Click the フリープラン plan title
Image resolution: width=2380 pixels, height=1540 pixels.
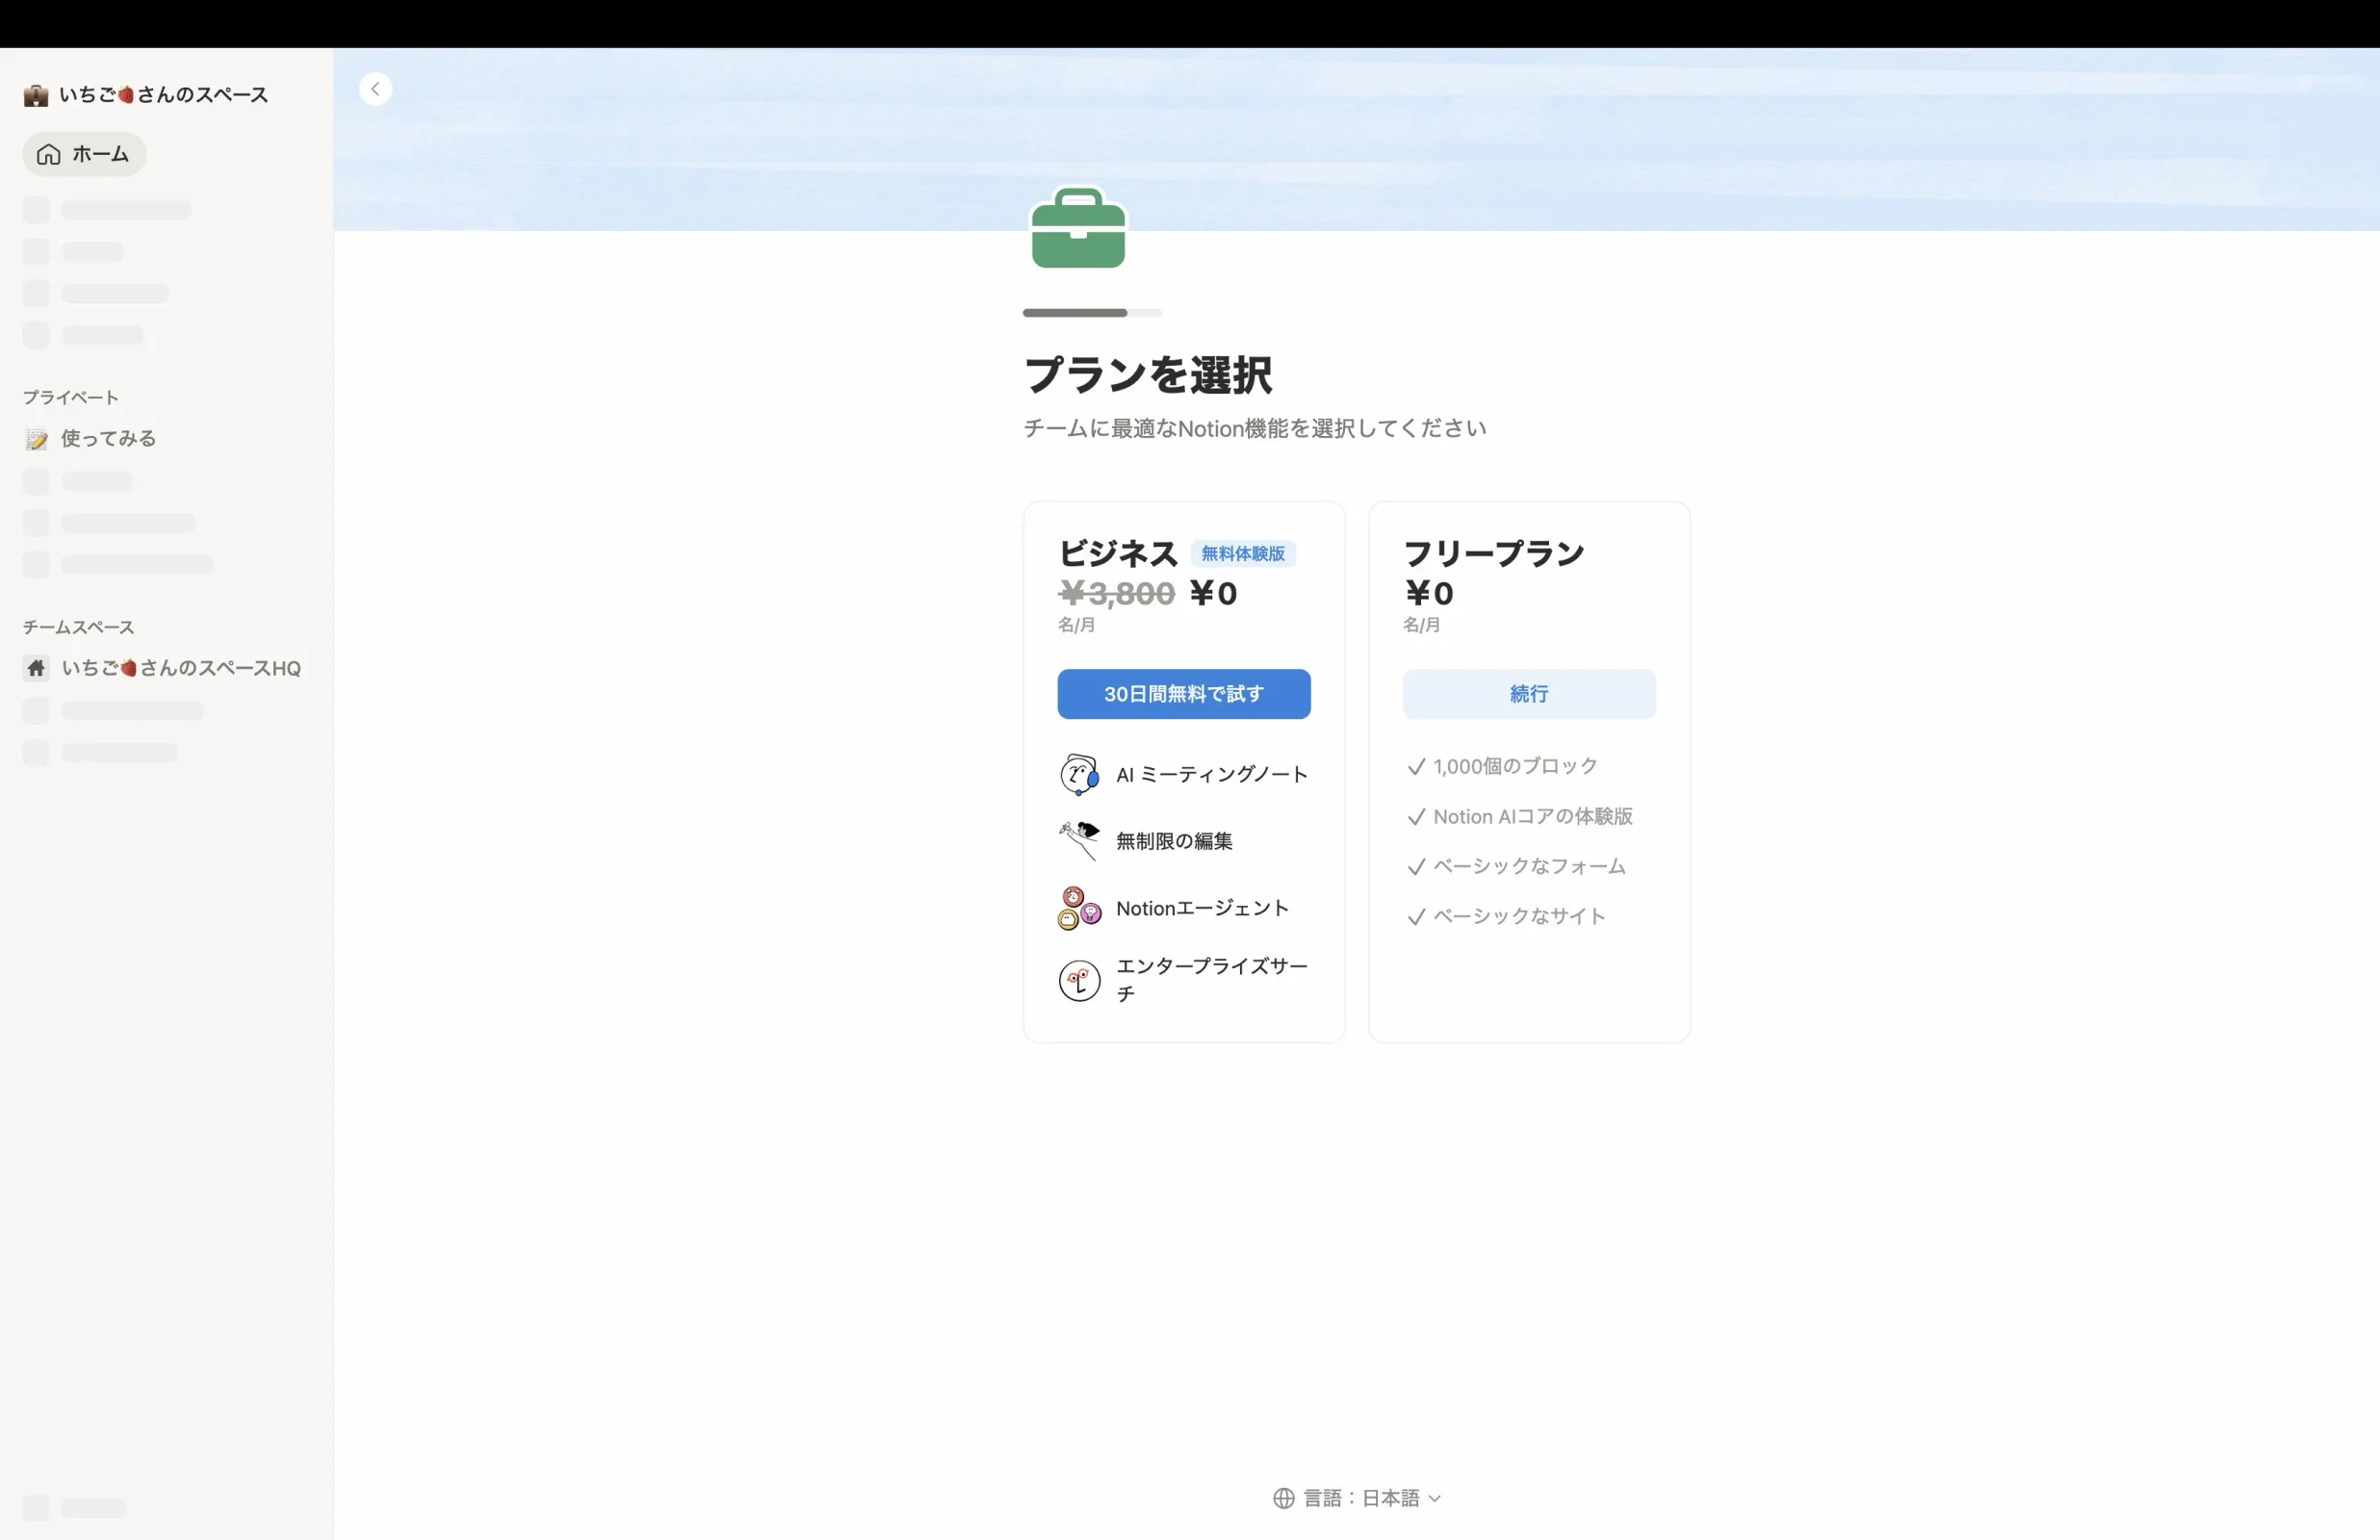(x=1494, y=553)
